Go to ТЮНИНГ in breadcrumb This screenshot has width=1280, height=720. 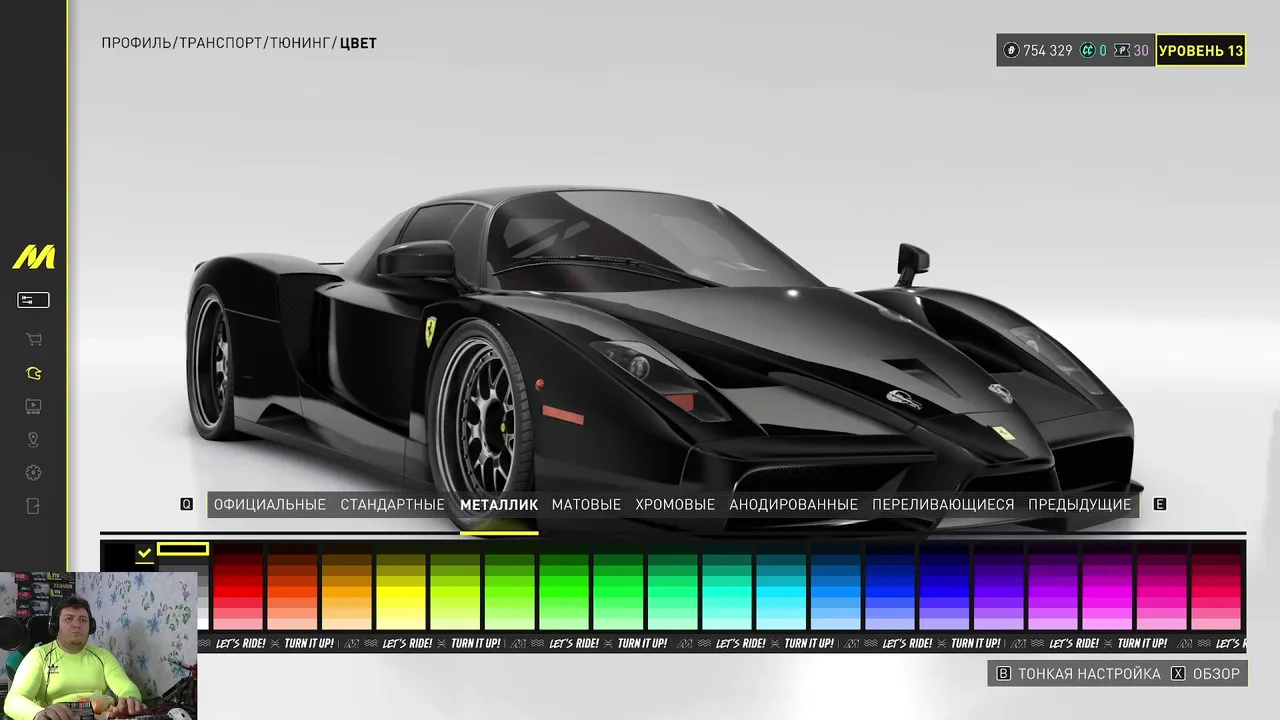(300, 43)
